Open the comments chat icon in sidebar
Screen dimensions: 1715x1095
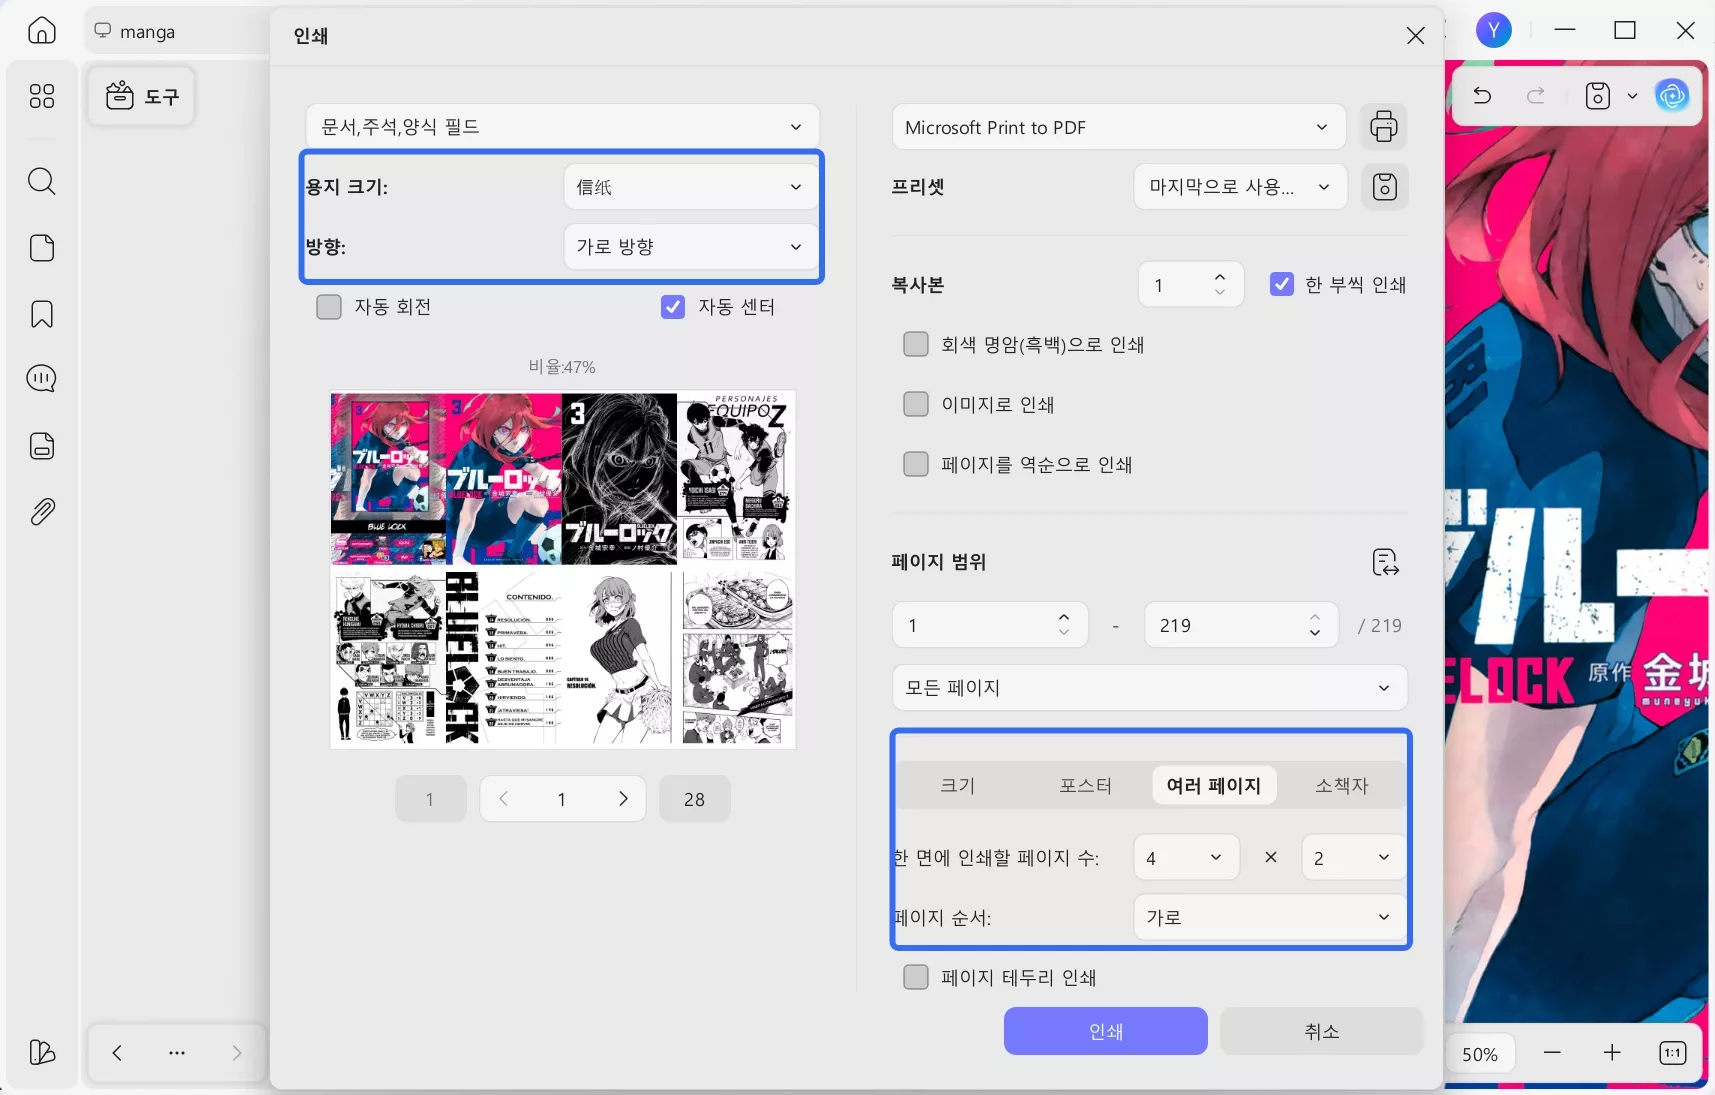click(41, 379)
